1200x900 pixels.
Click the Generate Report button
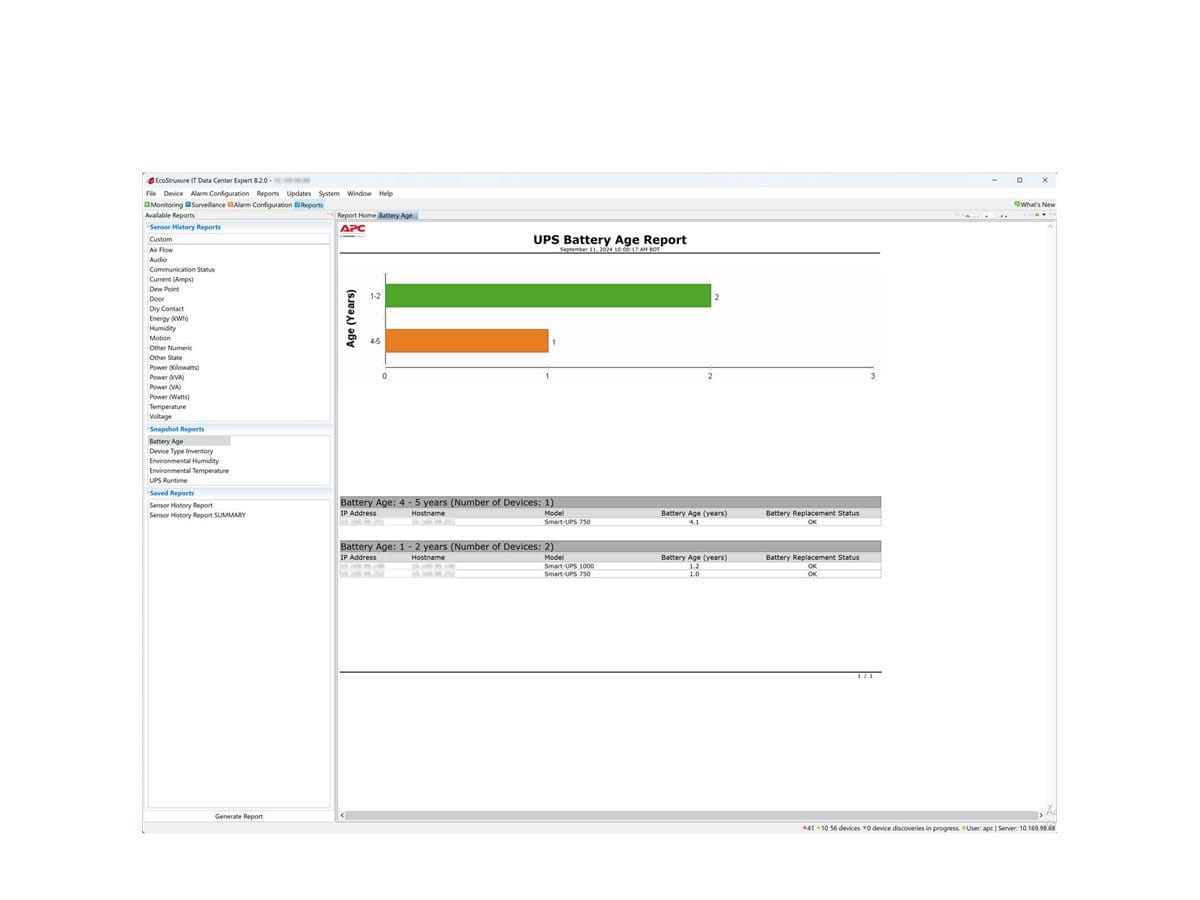pyautogui.click(x=239, y=816)
